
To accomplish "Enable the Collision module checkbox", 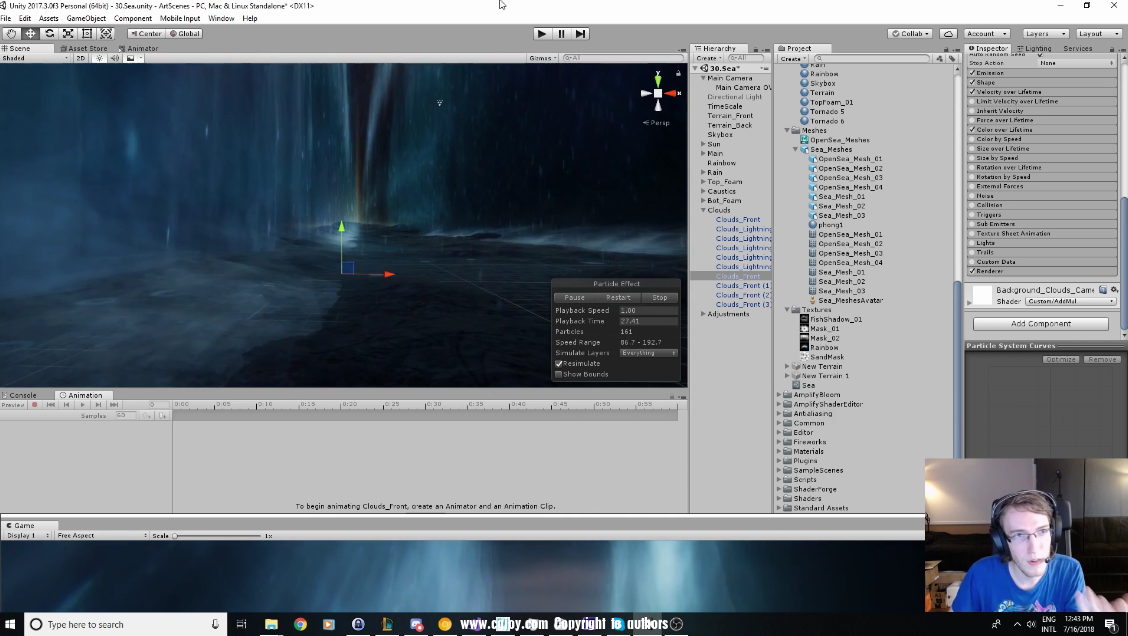I will point(972,205).
